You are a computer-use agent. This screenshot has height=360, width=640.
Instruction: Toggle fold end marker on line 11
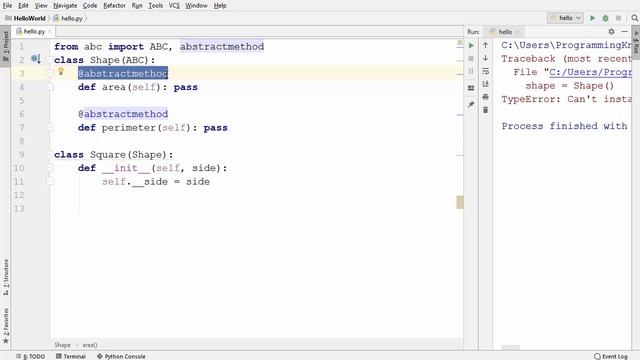(49, 181)
